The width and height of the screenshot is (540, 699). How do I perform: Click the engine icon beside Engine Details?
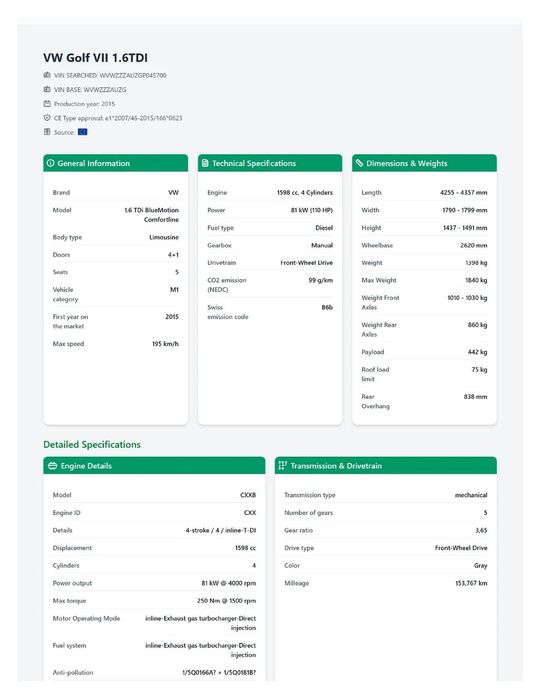(53, 465)
